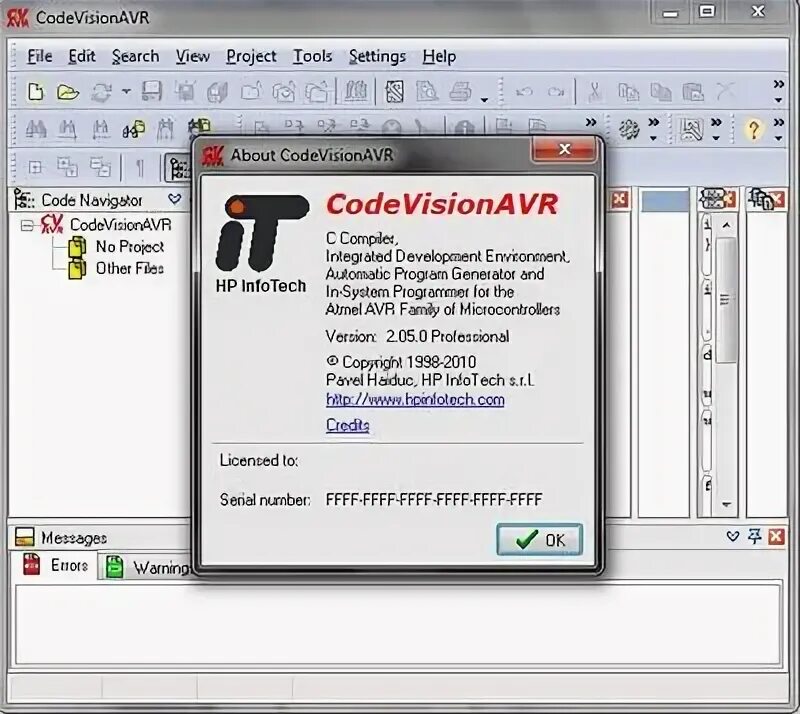Click the Cut scissors icon
The image size is (800, 714).
(594, 92)
